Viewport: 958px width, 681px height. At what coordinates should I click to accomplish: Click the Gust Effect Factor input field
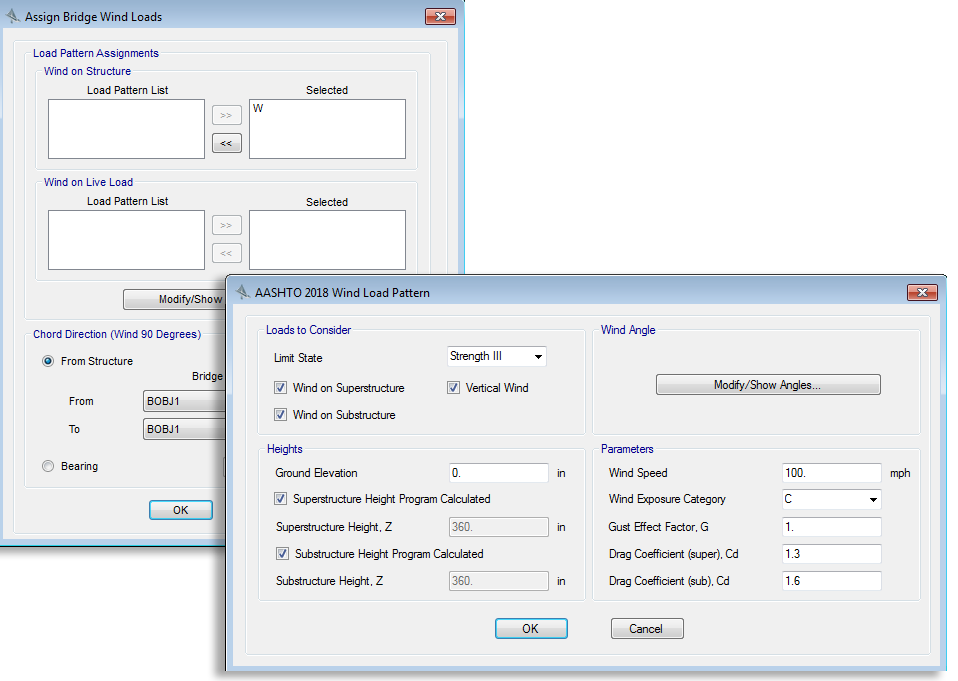coord(831,527)
